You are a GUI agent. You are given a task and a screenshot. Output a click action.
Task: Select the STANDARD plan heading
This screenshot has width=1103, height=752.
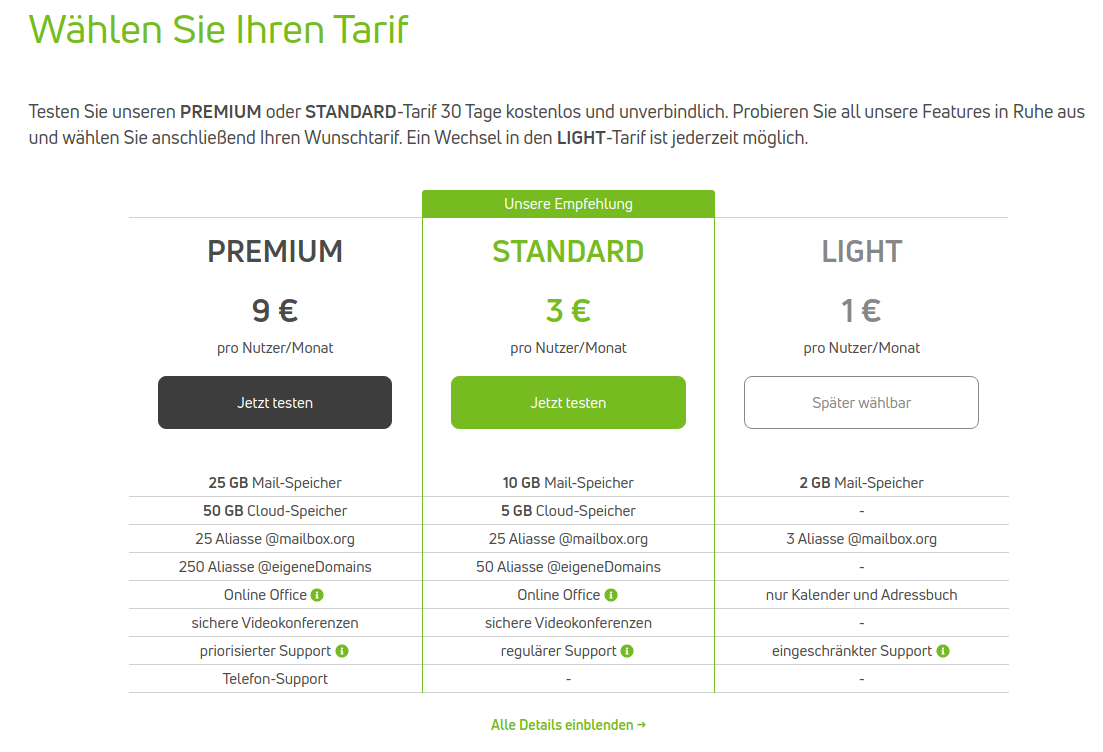click(568, 252)
